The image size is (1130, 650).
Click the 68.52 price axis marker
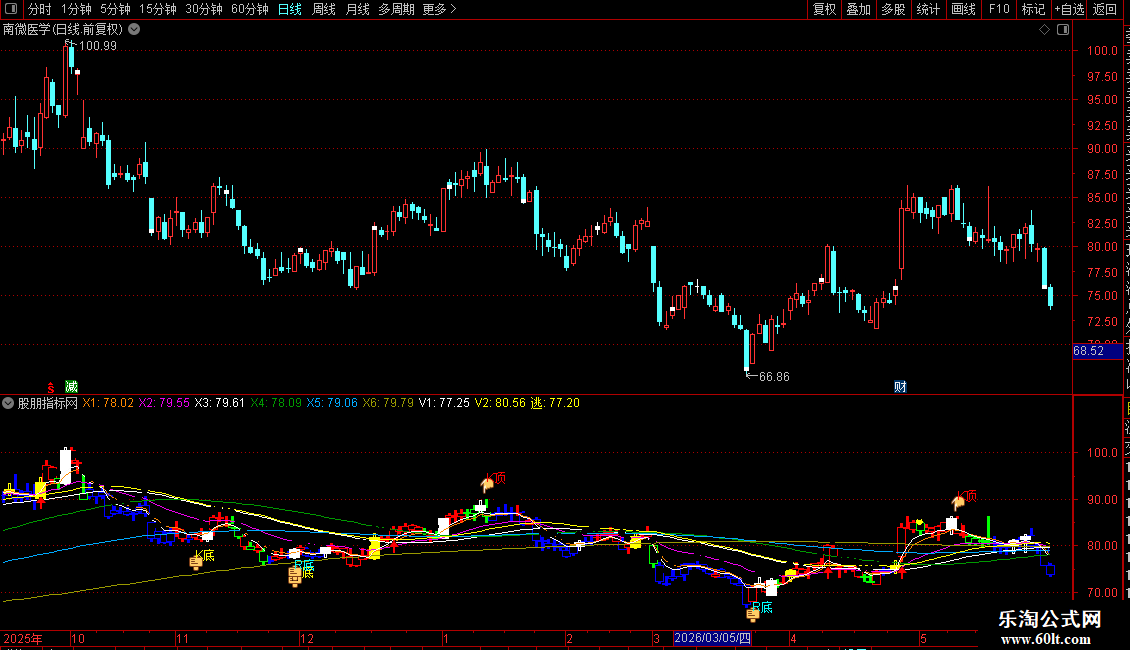[1097, 351]
